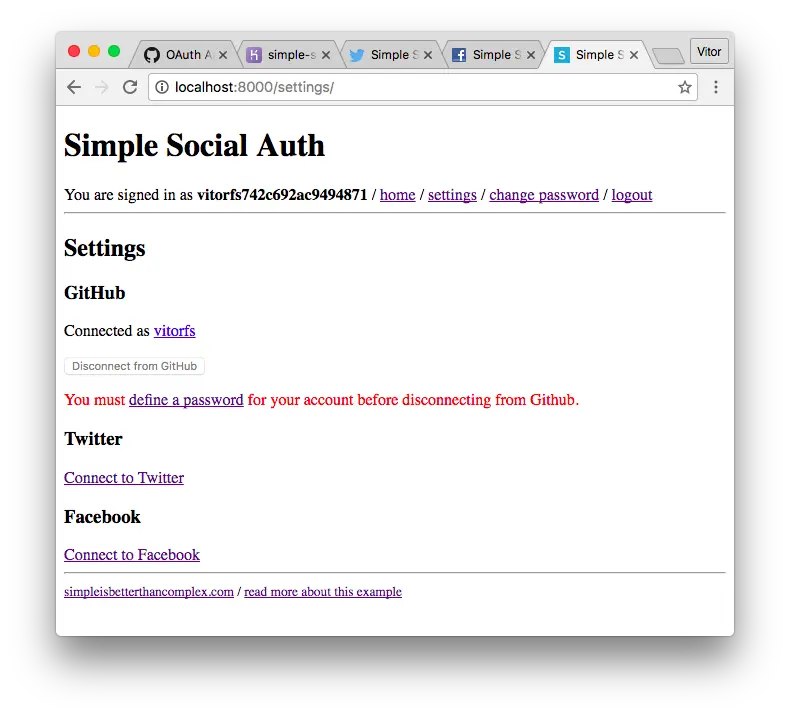Reload the page with the refresh icon
Viewport: 790px width, 716px height.
[x=130, y=87]
